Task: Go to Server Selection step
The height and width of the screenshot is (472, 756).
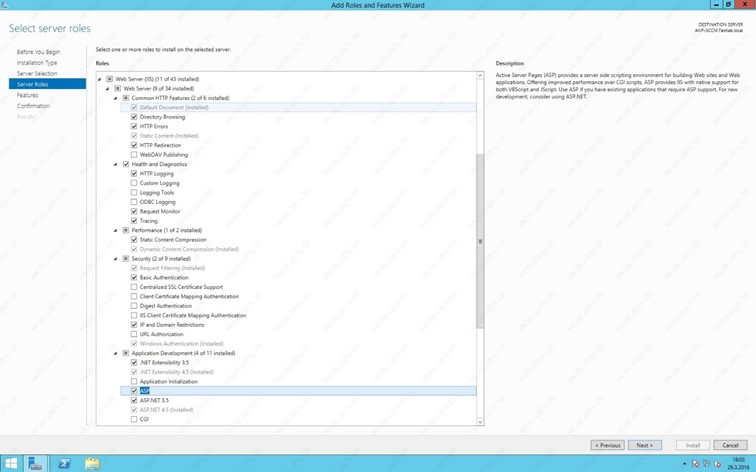Action: (x=37, y=74)
